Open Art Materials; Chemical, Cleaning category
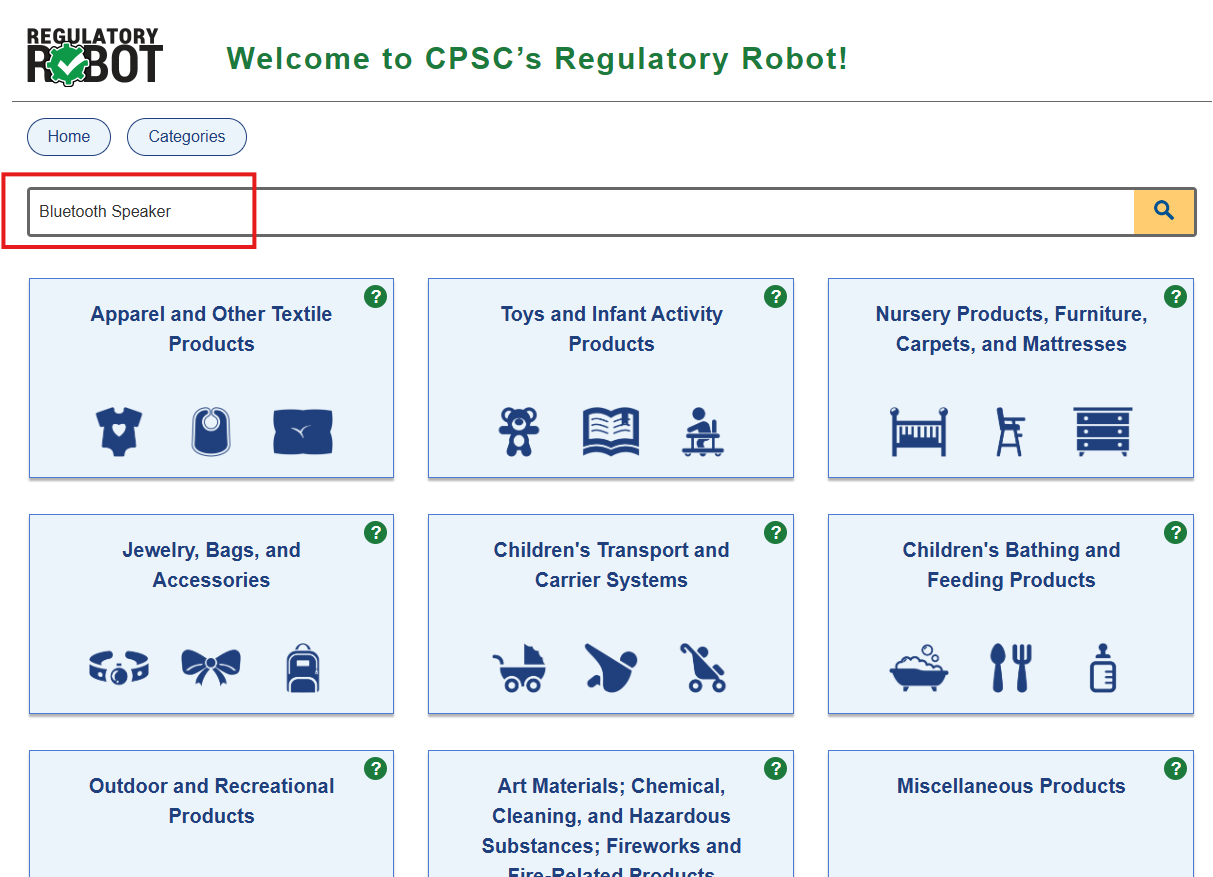The height and width of the screenshot is (877, 1213). click(x=611, y=813)
